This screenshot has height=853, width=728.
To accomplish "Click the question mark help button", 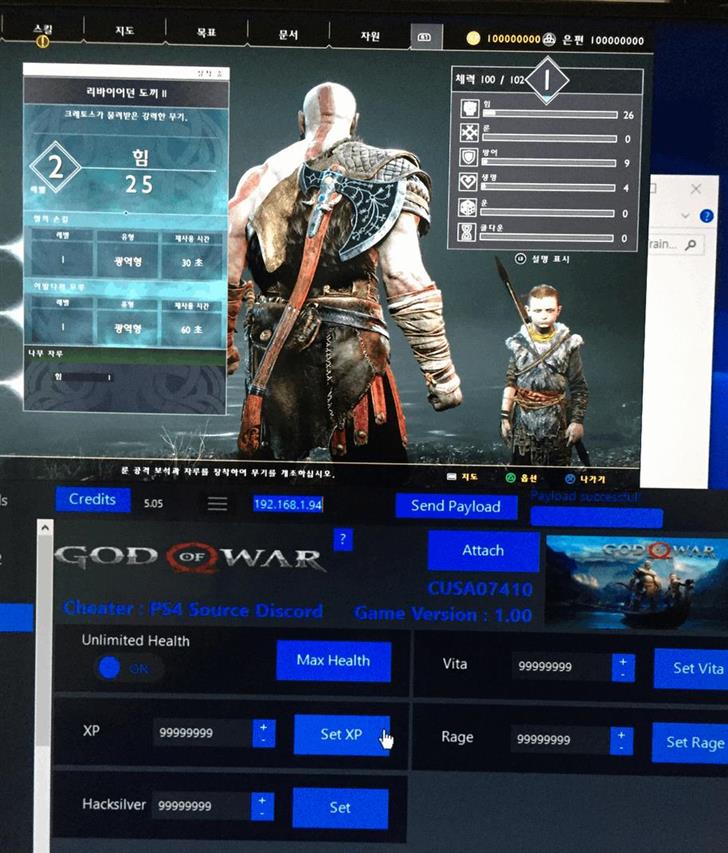I will 343,540.
